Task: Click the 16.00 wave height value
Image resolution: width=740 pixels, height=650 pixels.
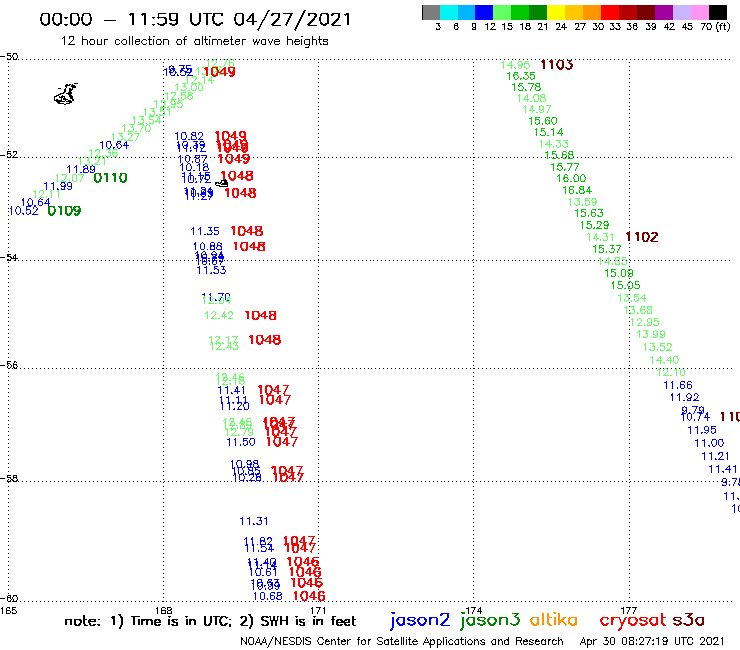Action: (x=571, y=178)
